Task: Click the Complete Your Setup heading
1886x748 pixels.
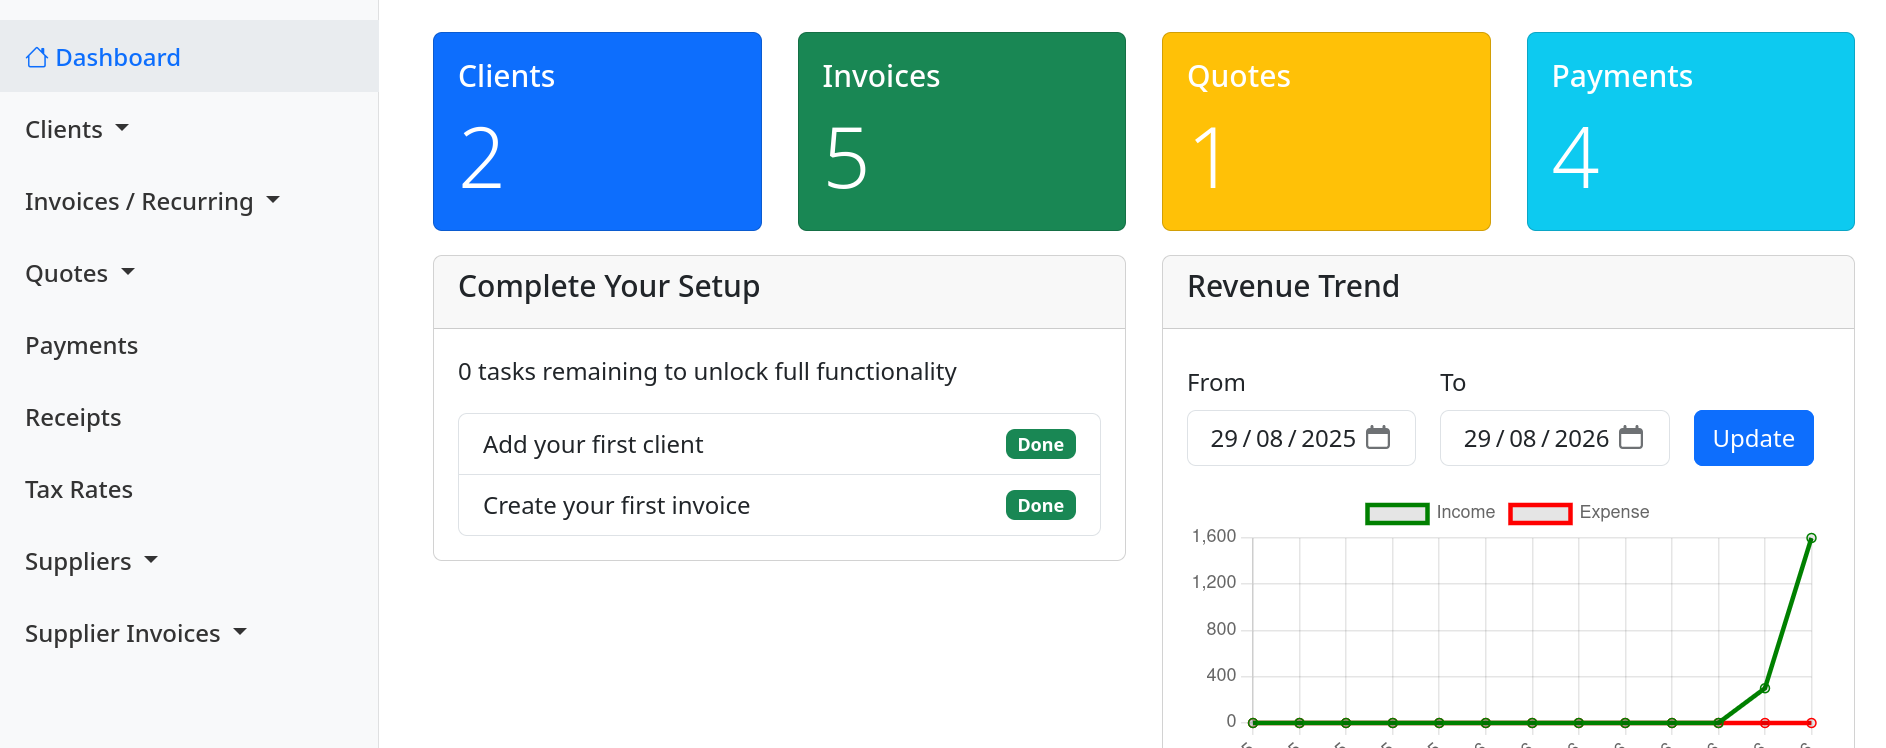Action: 609,287
